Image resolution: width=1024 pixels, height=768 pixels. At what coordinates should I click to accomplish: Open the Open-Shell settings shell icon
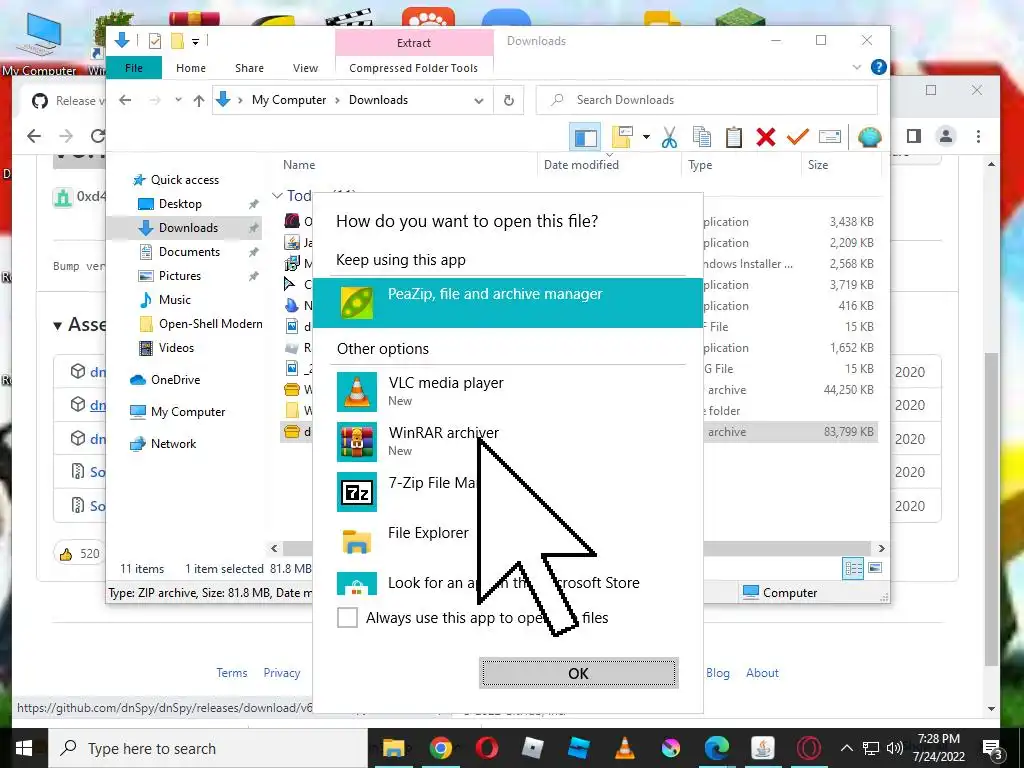[x=869, y=137]
